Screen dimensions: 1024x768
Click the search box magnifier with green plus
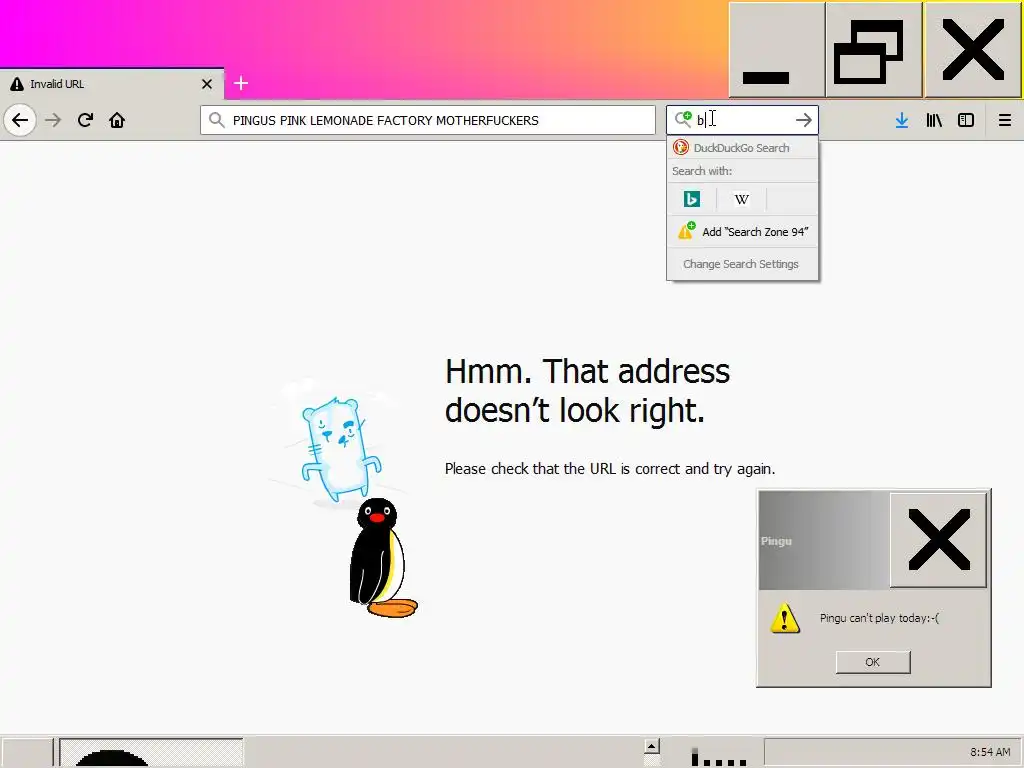click(x=683, y=119)
